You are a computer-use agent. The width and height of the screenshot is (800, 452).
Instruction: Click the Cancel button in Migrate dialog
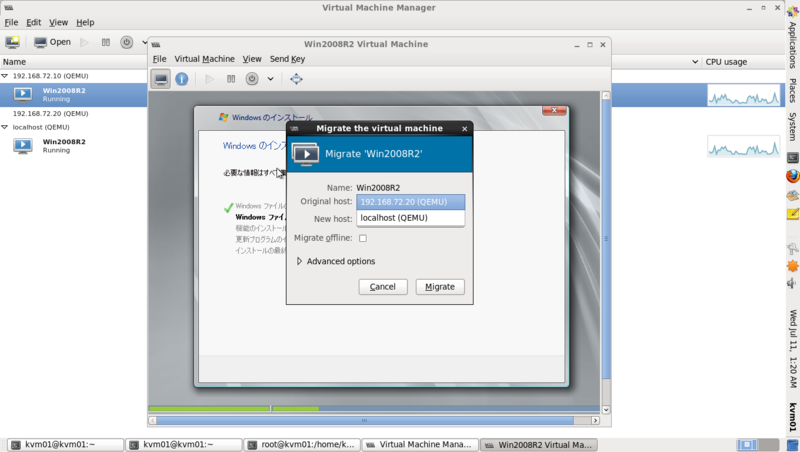point(383,287)
